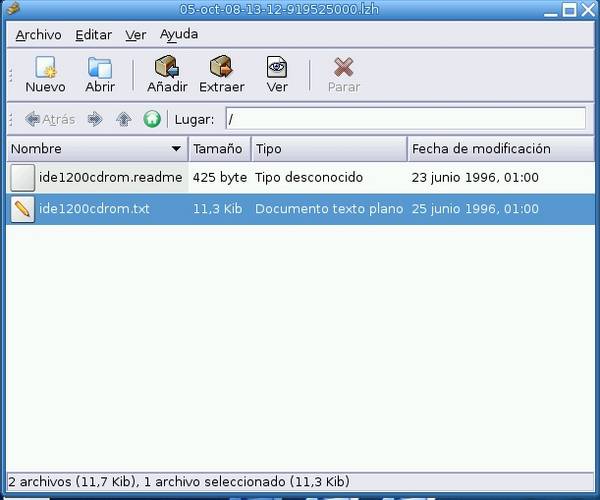This screenshot has height=500, width=600.
Task: Click the Añadir files icon
Action: tap(167, 67)
